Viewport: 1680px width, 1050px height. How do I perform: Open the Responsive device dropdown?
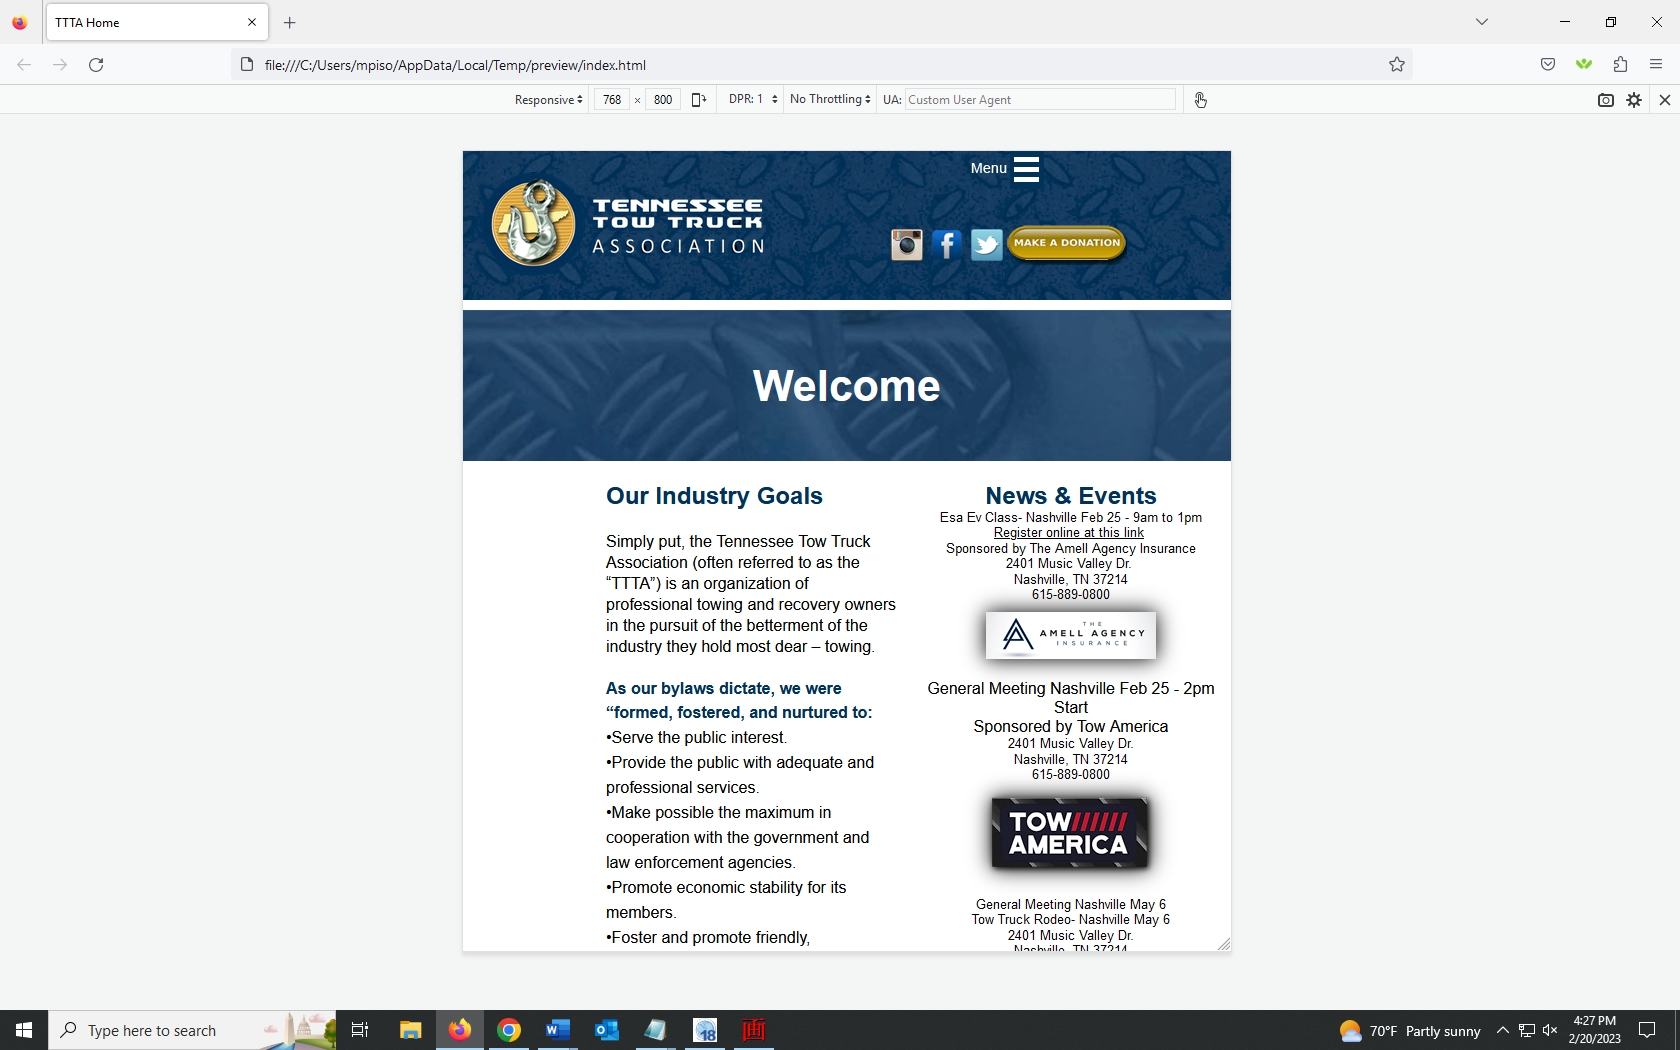coord(548,100)
